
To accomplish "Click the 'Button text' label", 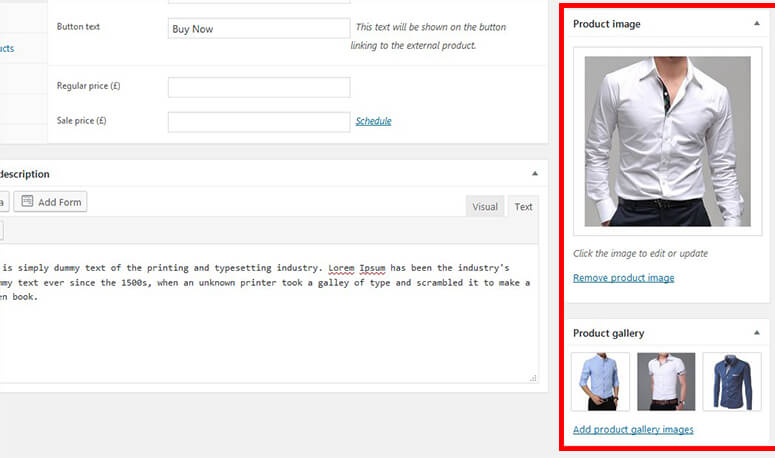I will 78,27.
